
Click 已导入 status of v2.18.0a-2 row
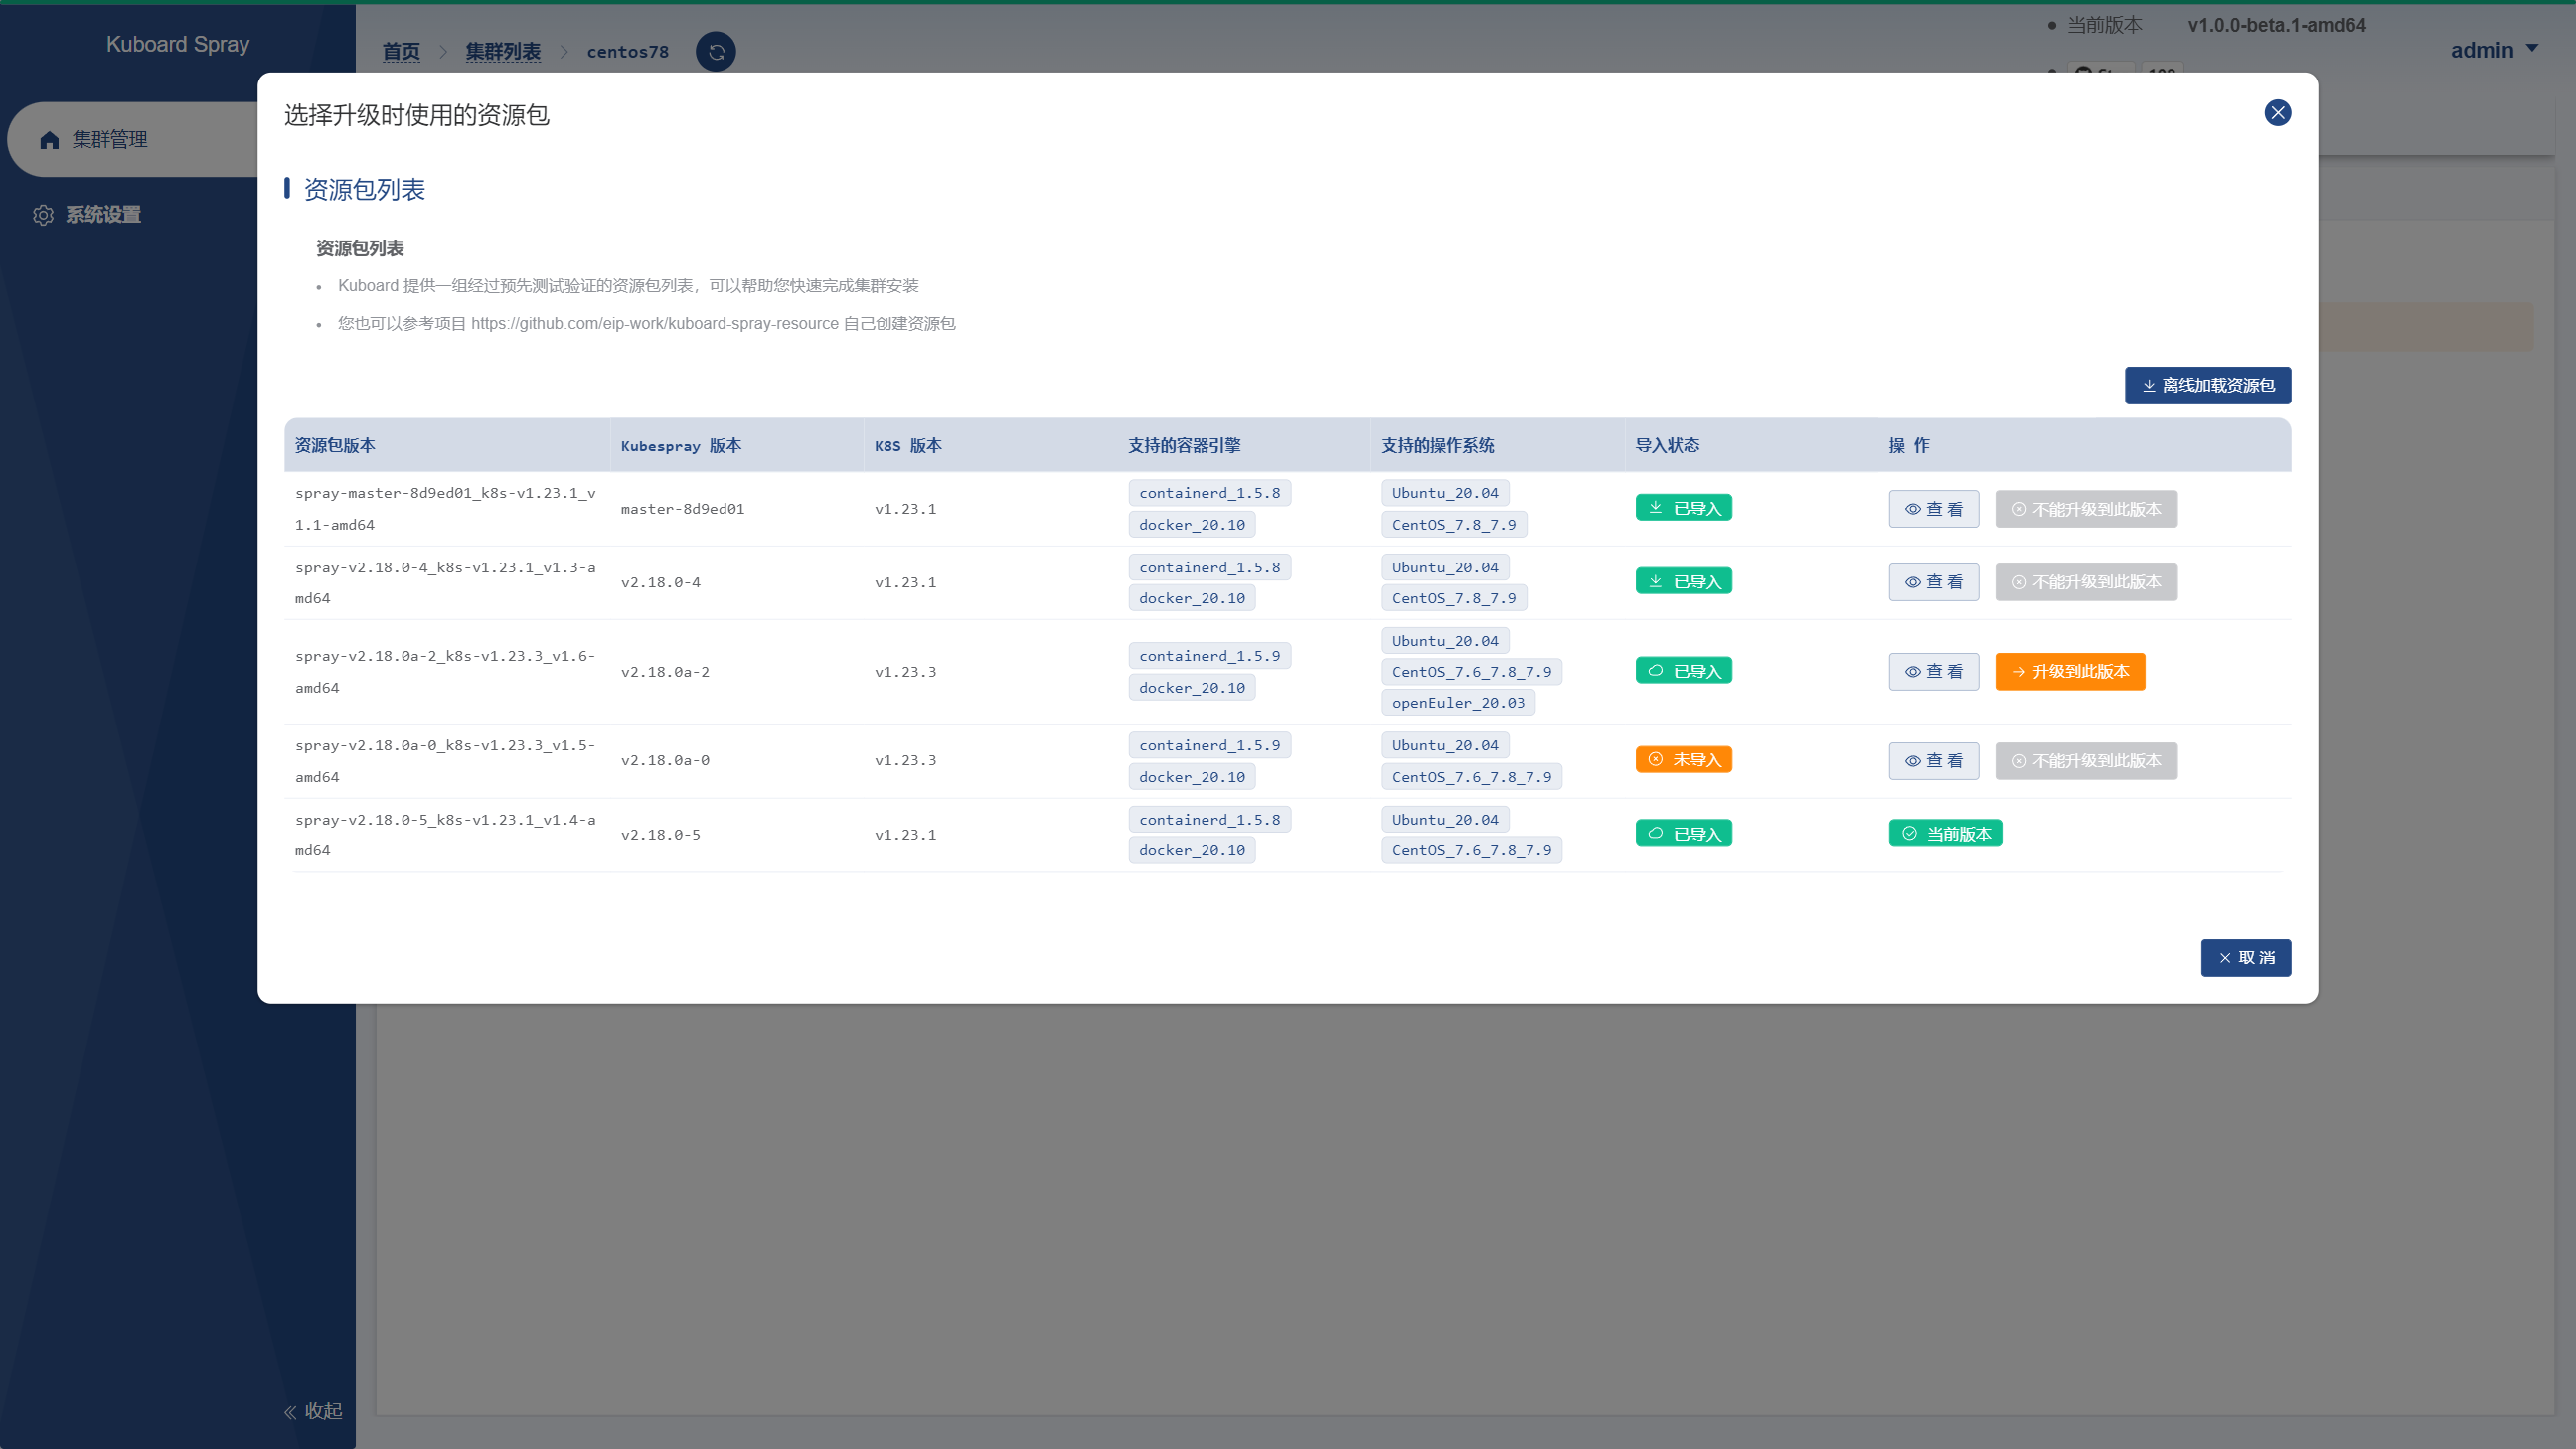pos(1684,671)
